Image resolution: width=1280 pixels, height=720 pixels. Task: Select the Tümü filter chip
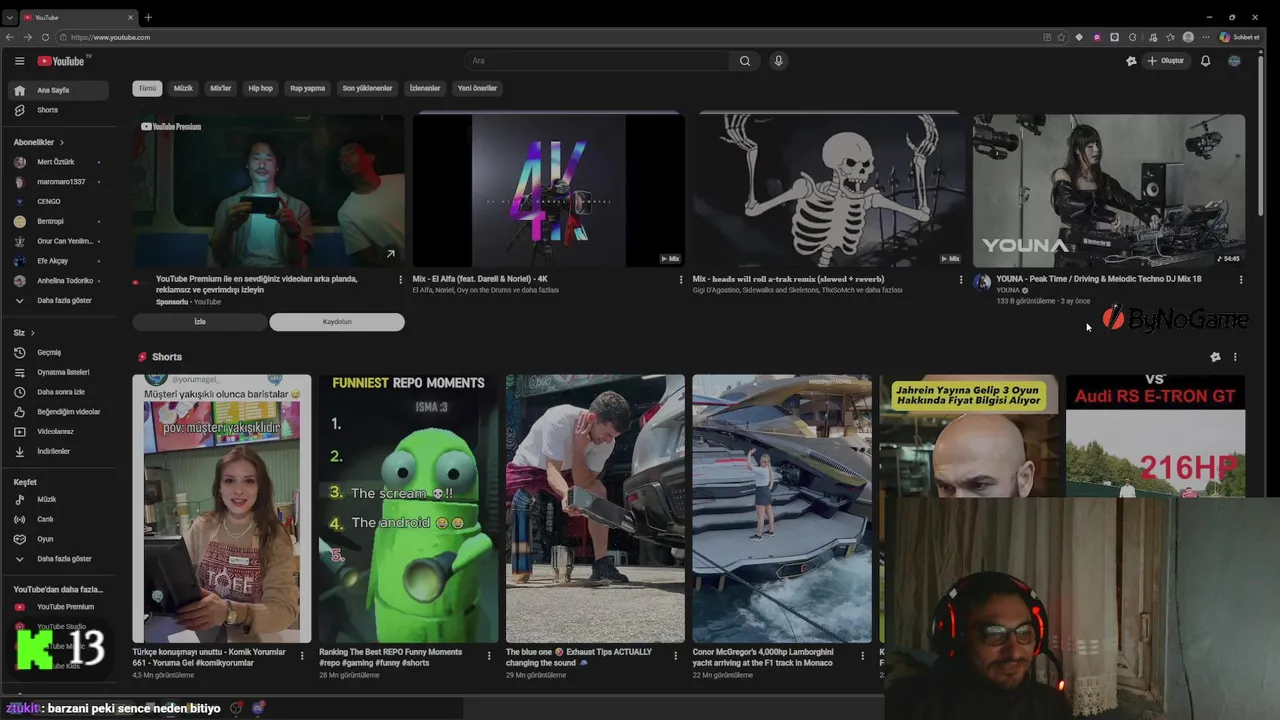tap(147, 88)
